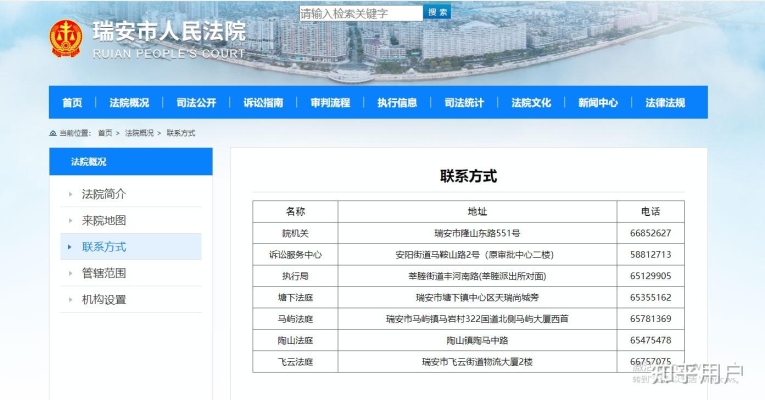Image resolution: width=765 pixels, height=400 pixels.
Task: Click the 诉讼服务中心 table cell
Action: pyautogui.click(x=295, y=255)
